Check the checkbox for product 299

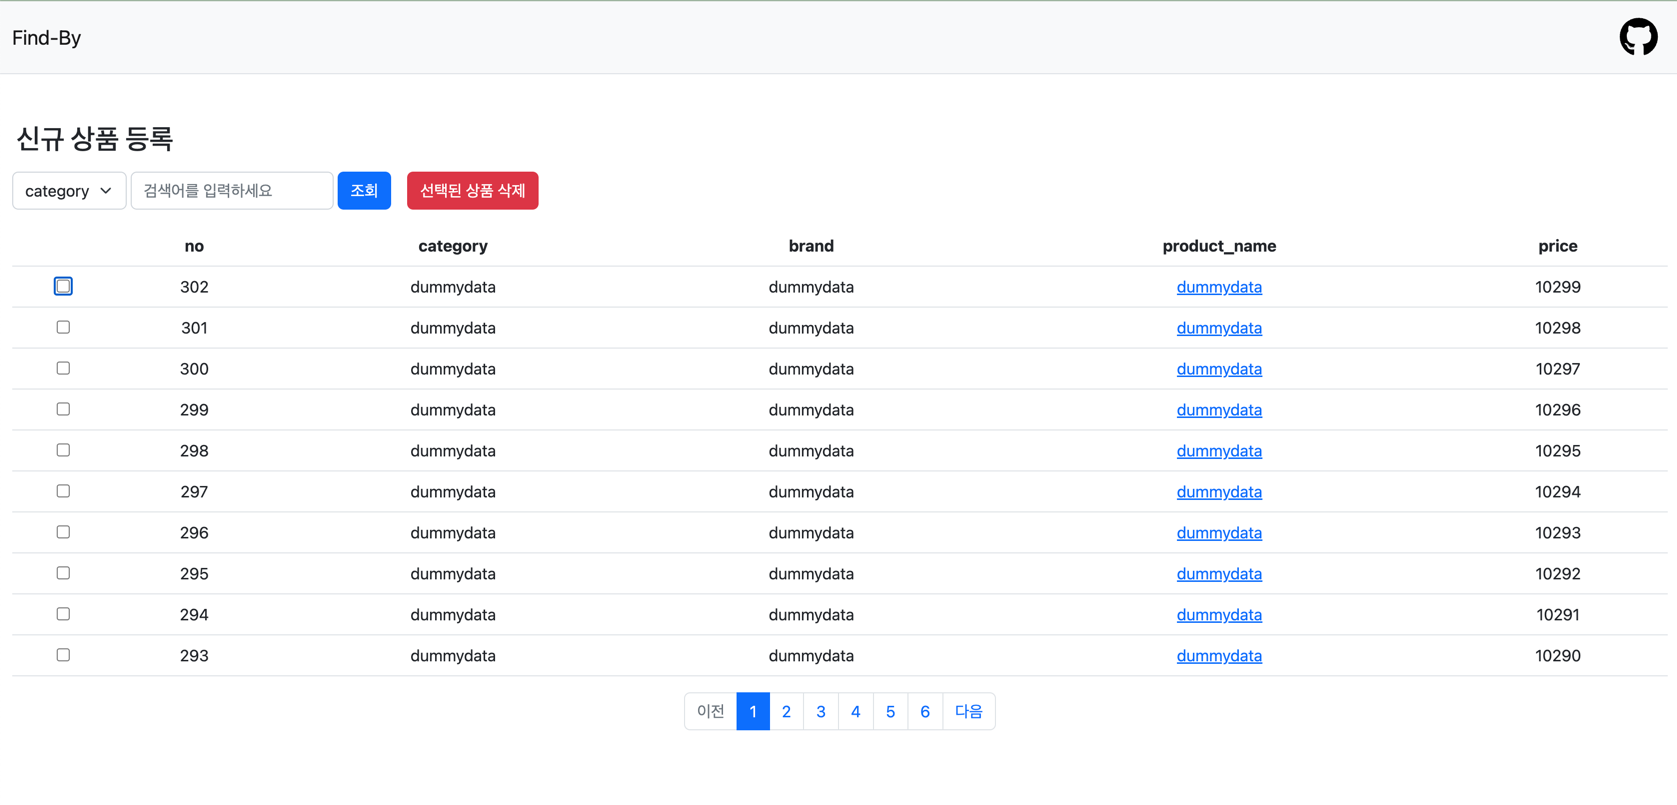pos(63,409)
